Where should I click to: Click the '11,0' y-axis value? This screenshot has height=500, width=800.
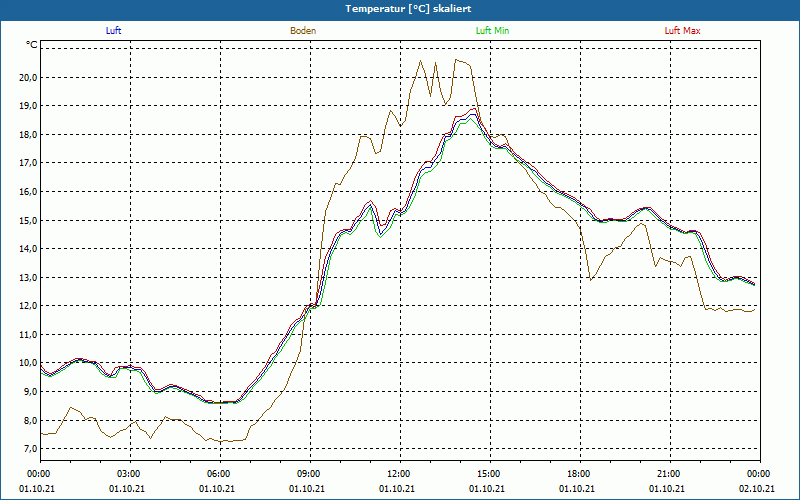tap(29, 335)
